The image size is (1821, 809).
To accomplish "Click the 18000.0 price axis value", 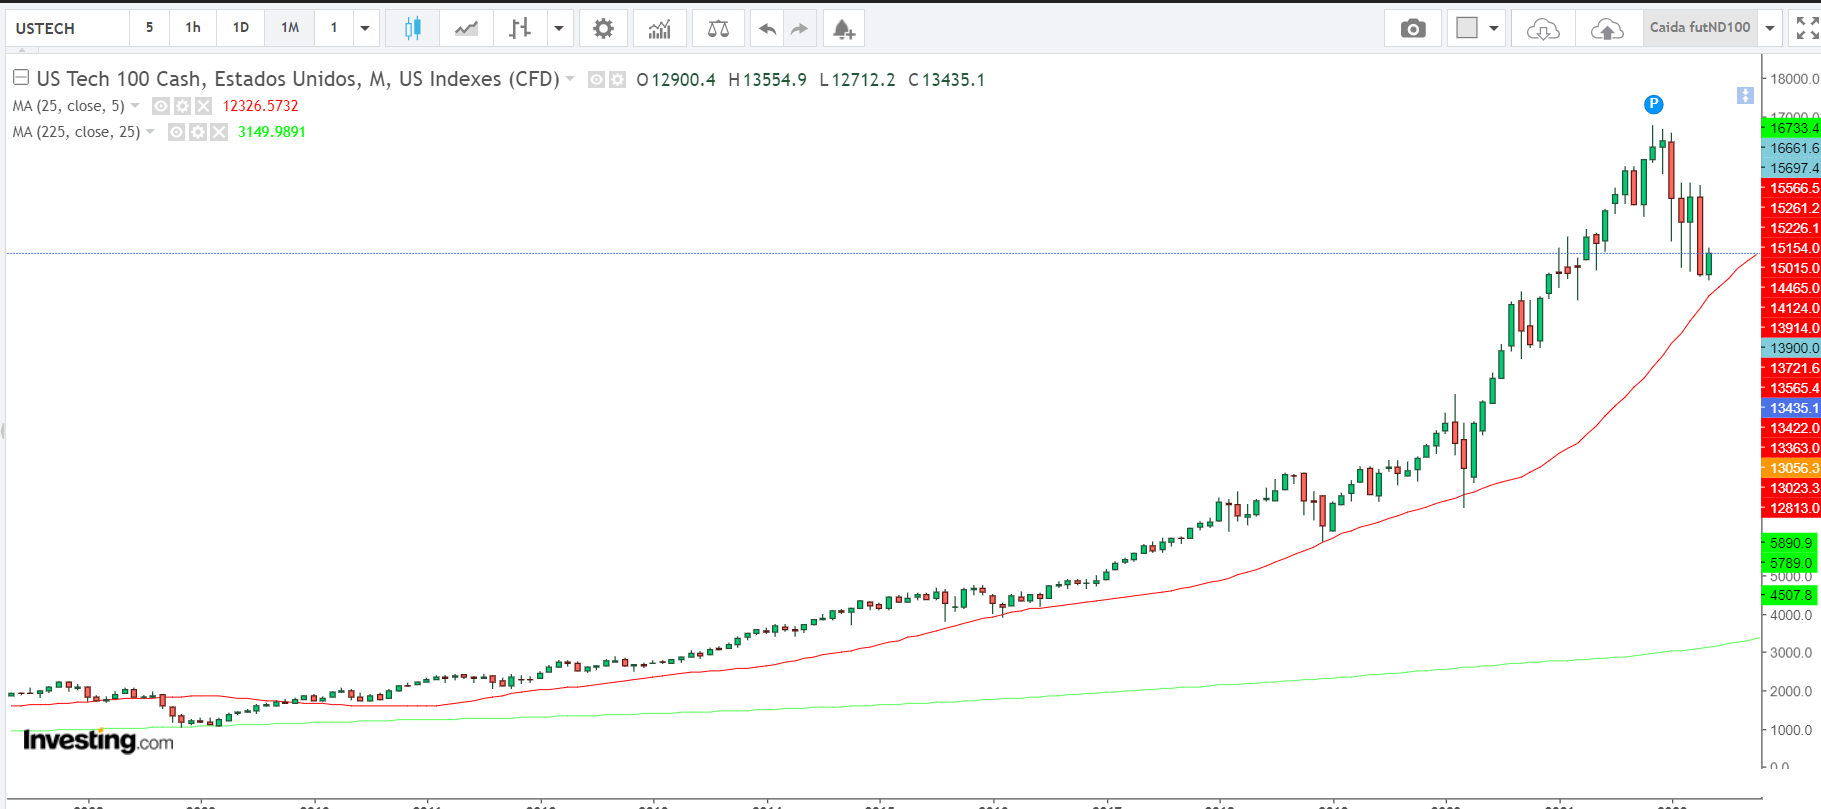I will pos(1794,79).
